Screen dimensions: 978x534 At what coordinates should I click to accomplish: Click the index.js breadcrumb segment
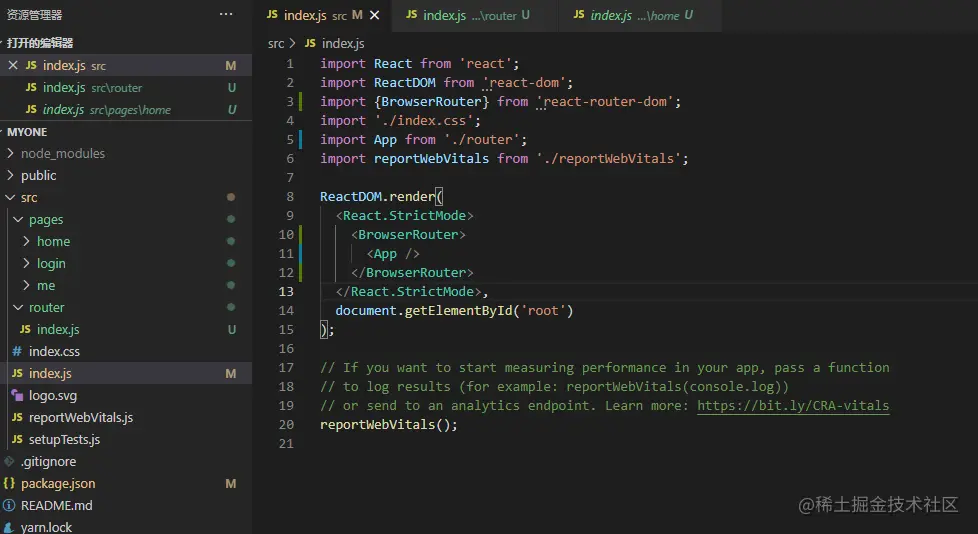coord(343,43)
